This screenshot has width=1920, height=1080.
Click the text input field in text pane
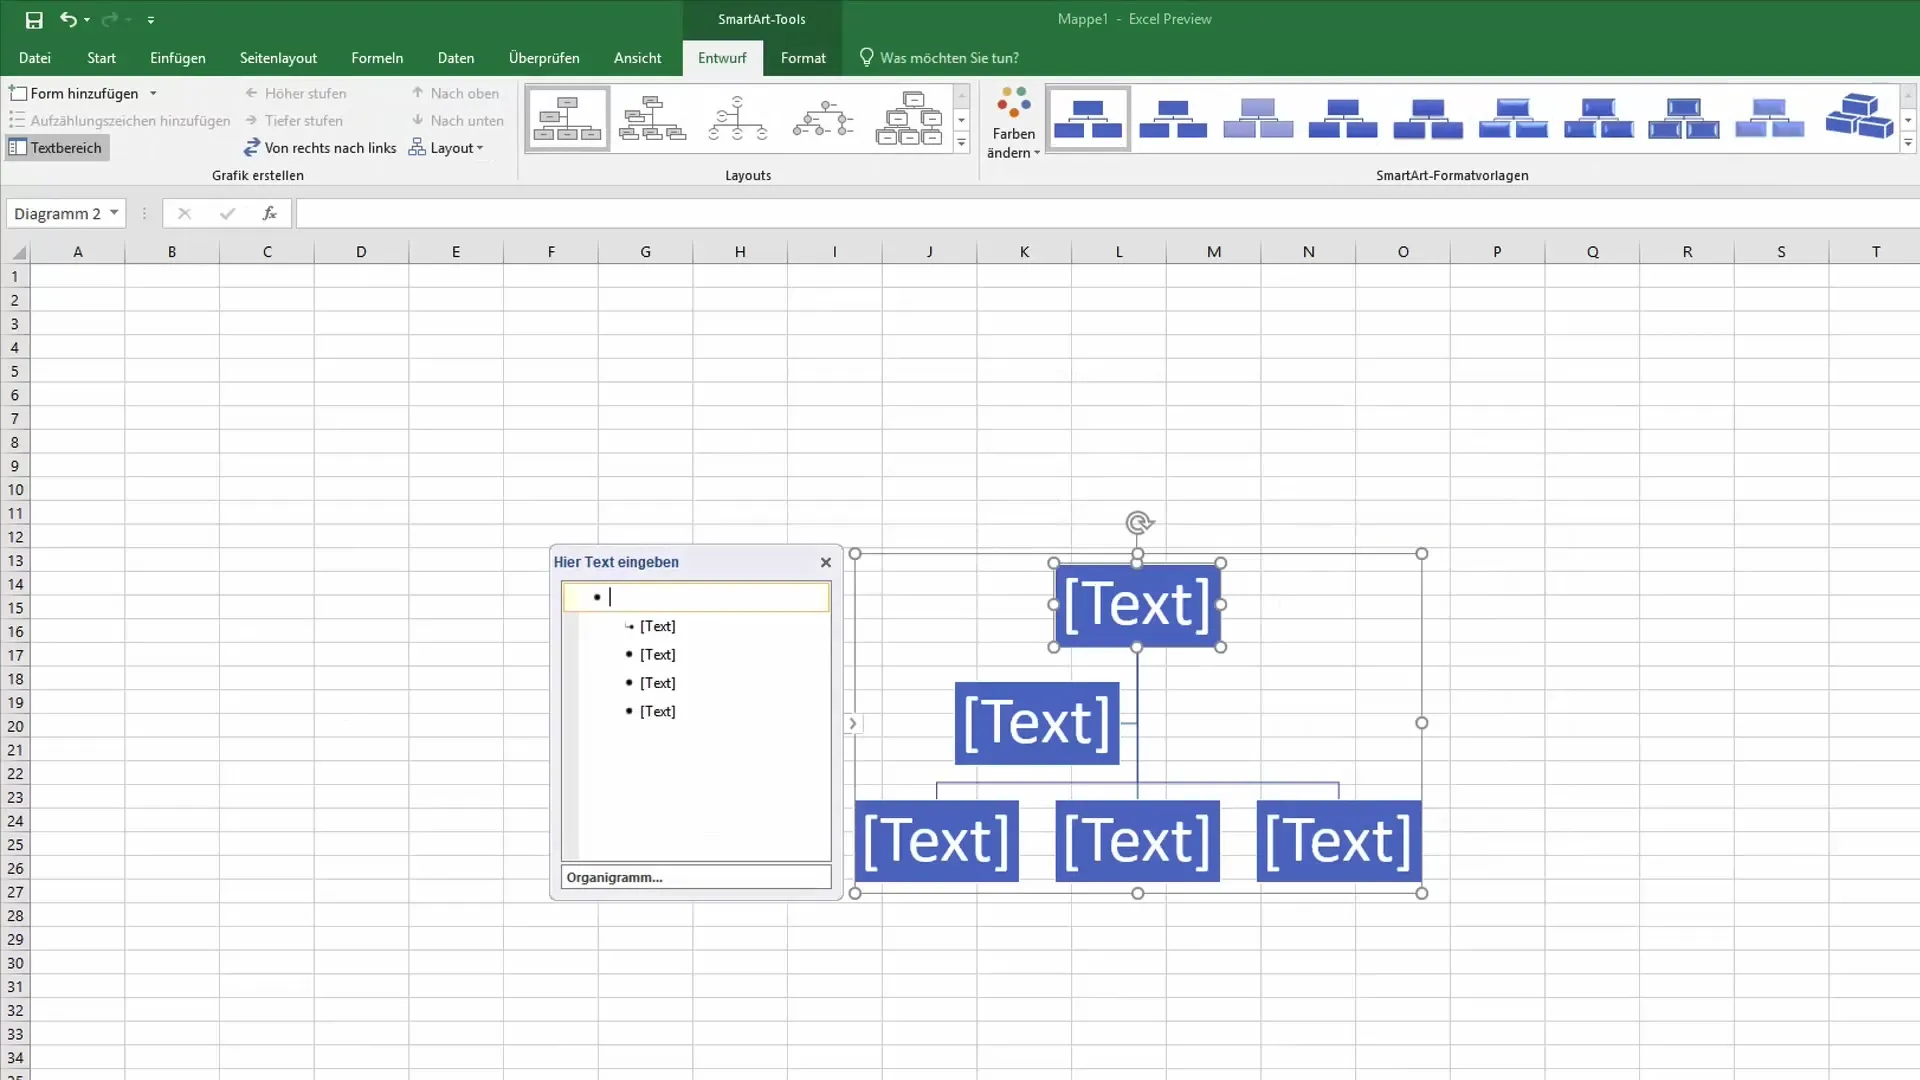point(695,597)
